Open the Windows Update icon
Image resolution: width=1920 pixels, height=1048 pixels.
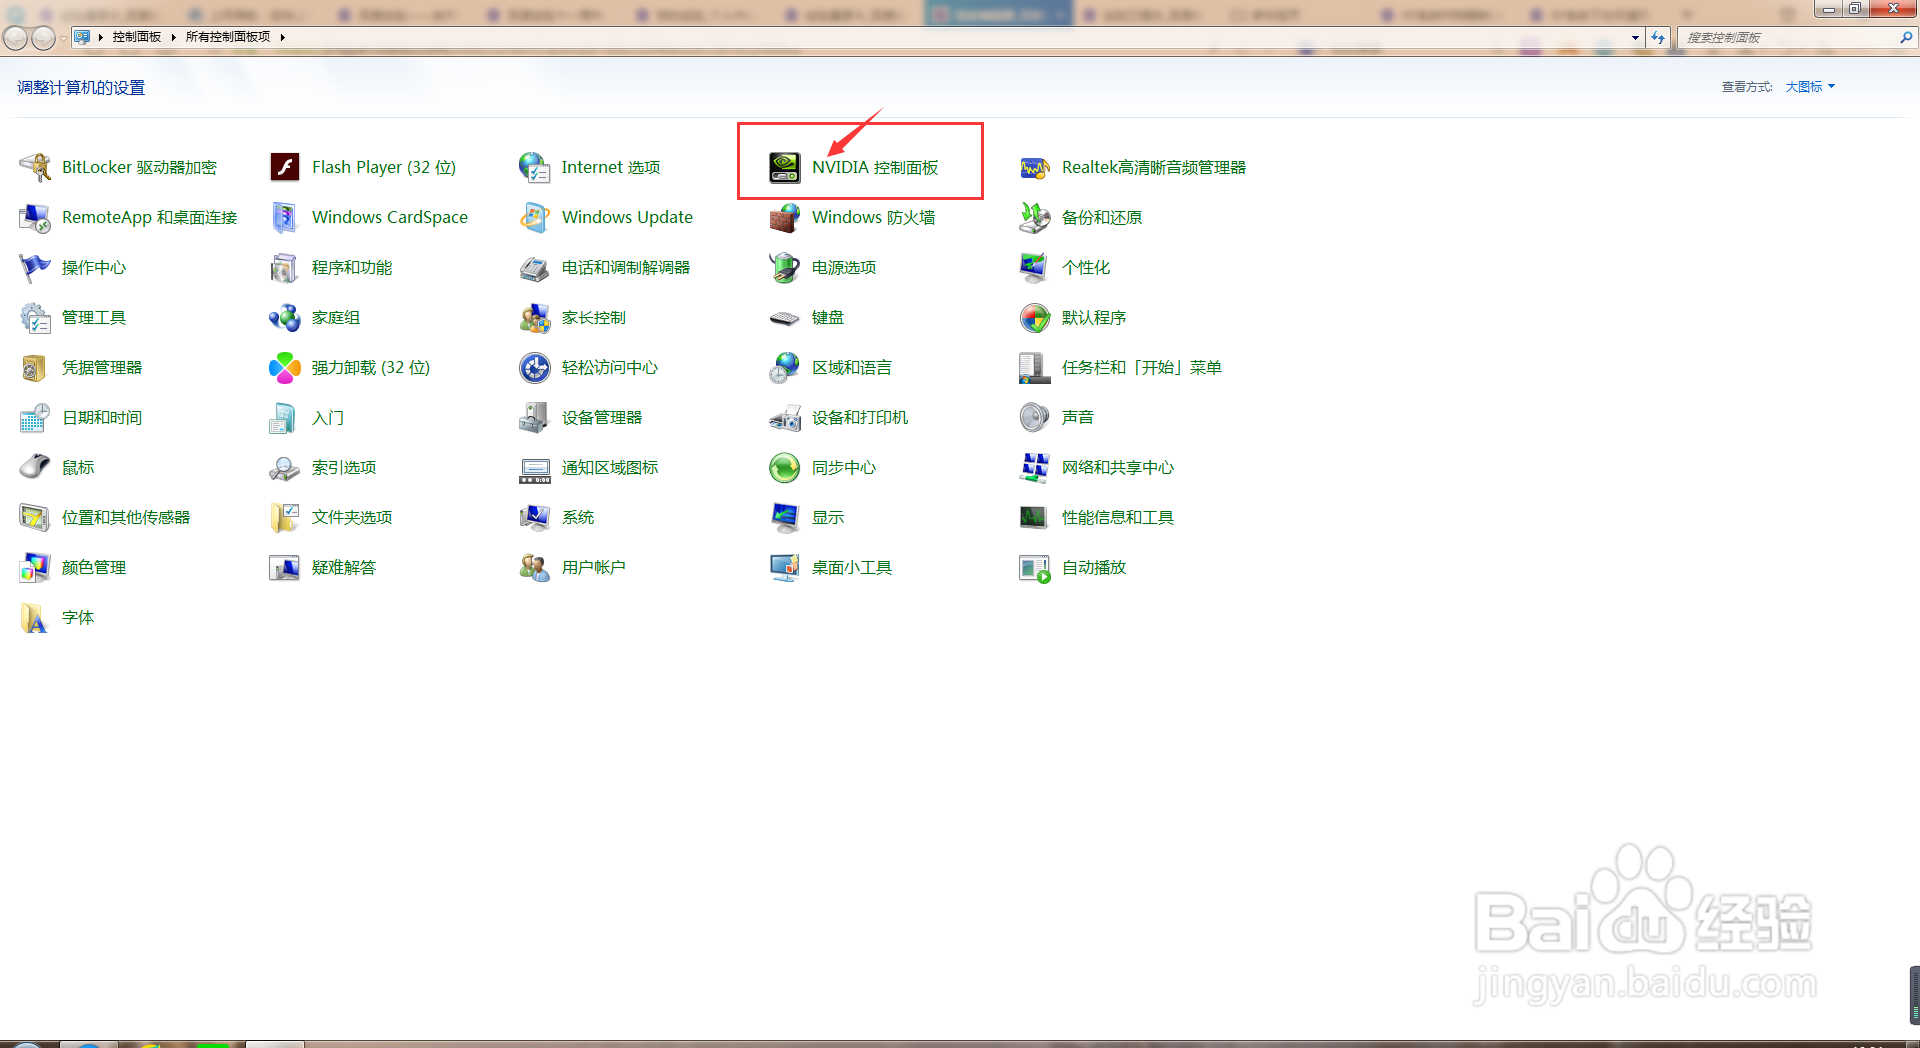tap(535, 217)
